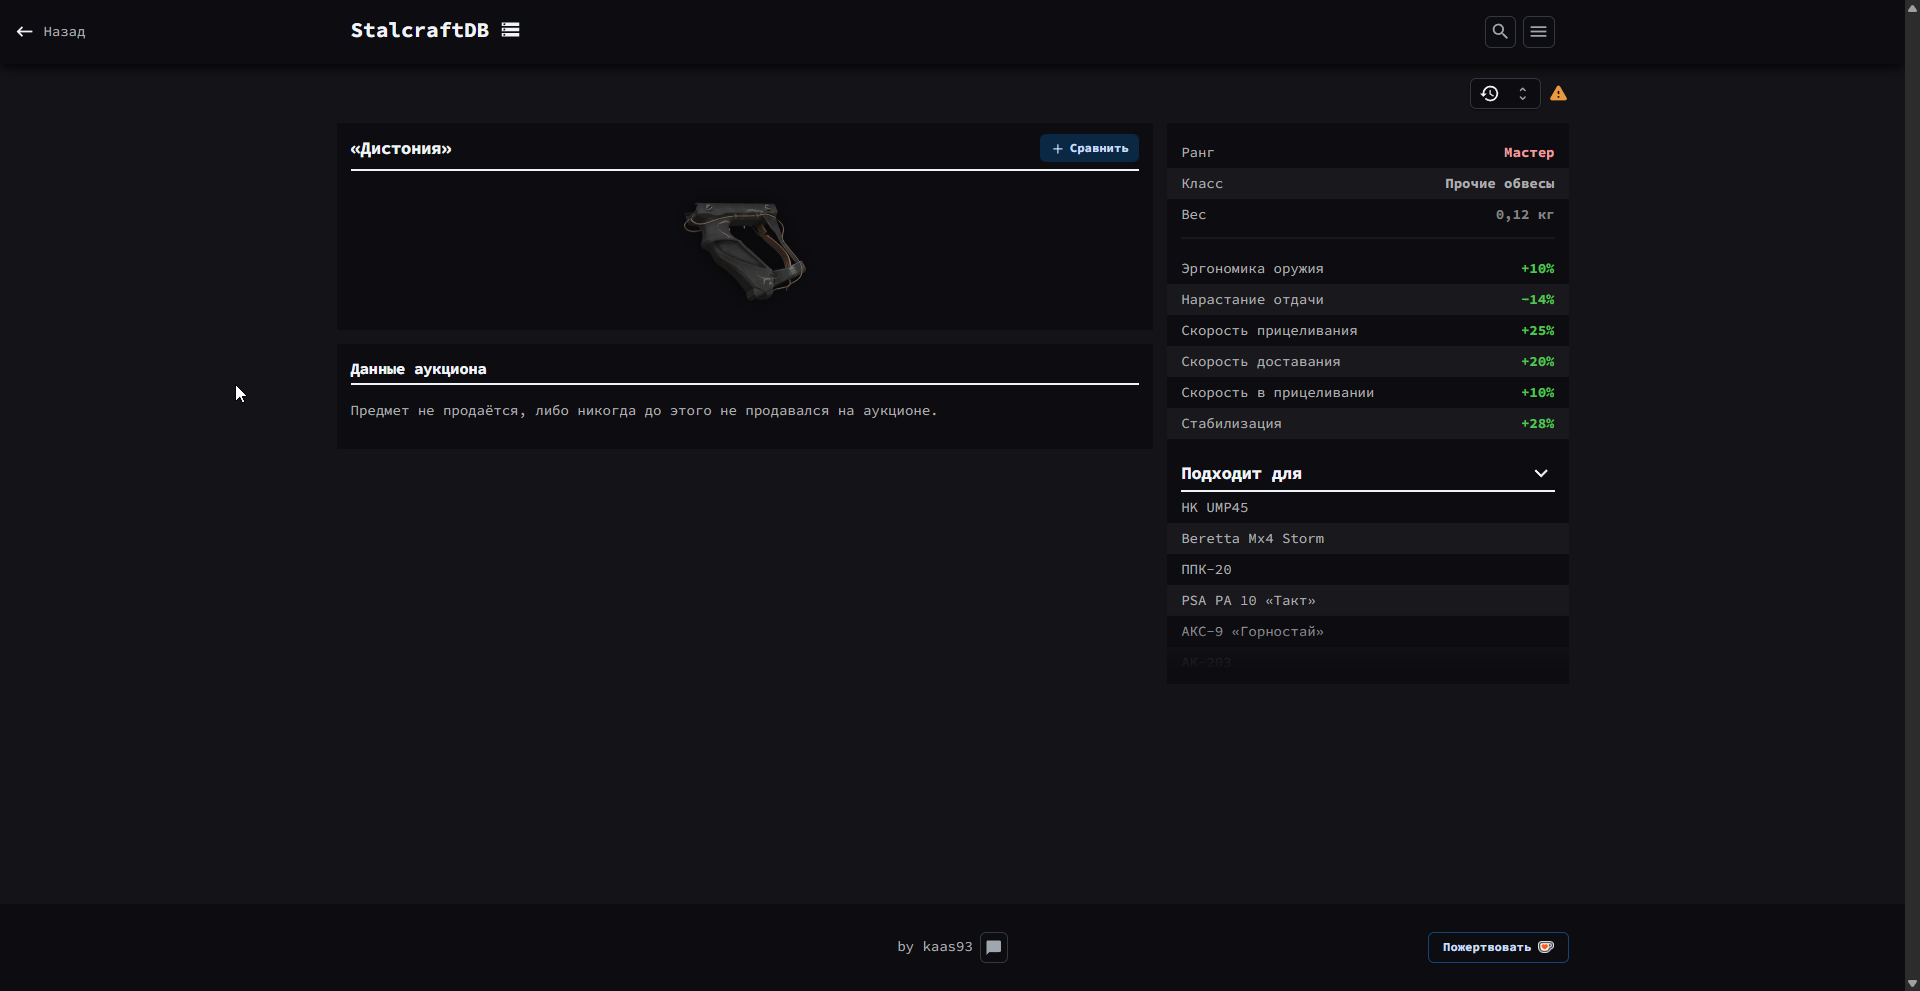Click the back arrow labeled Назад

click(51, 32)
